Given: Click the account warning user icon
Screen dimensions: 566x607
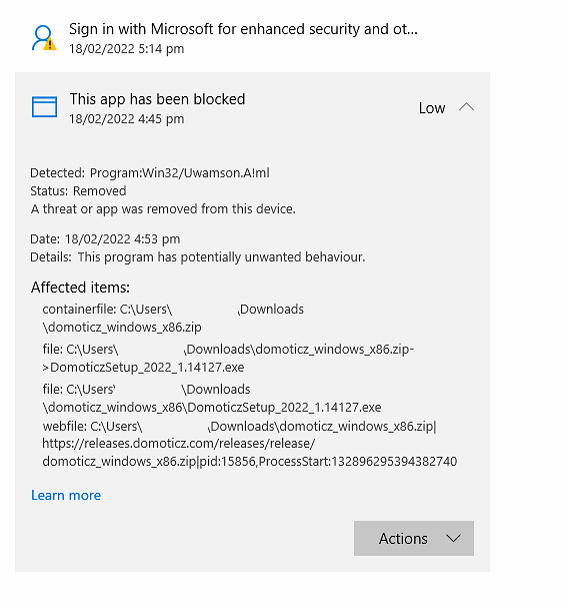Looking at the screenshot, I should click(x=44, y=38).
